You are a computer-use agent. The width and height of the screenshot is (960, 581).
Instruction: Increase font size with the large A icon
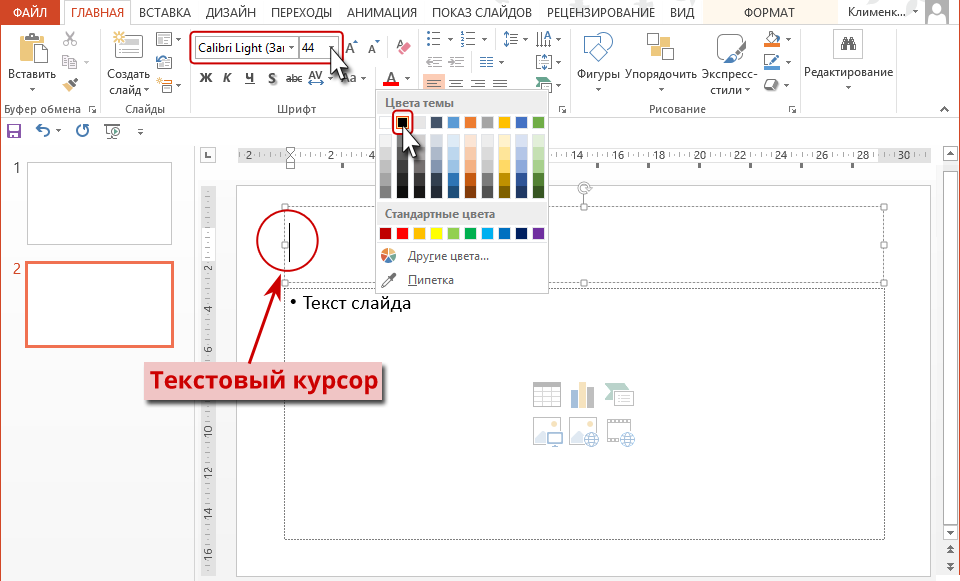pyautogui.click(x=351, y=48)
